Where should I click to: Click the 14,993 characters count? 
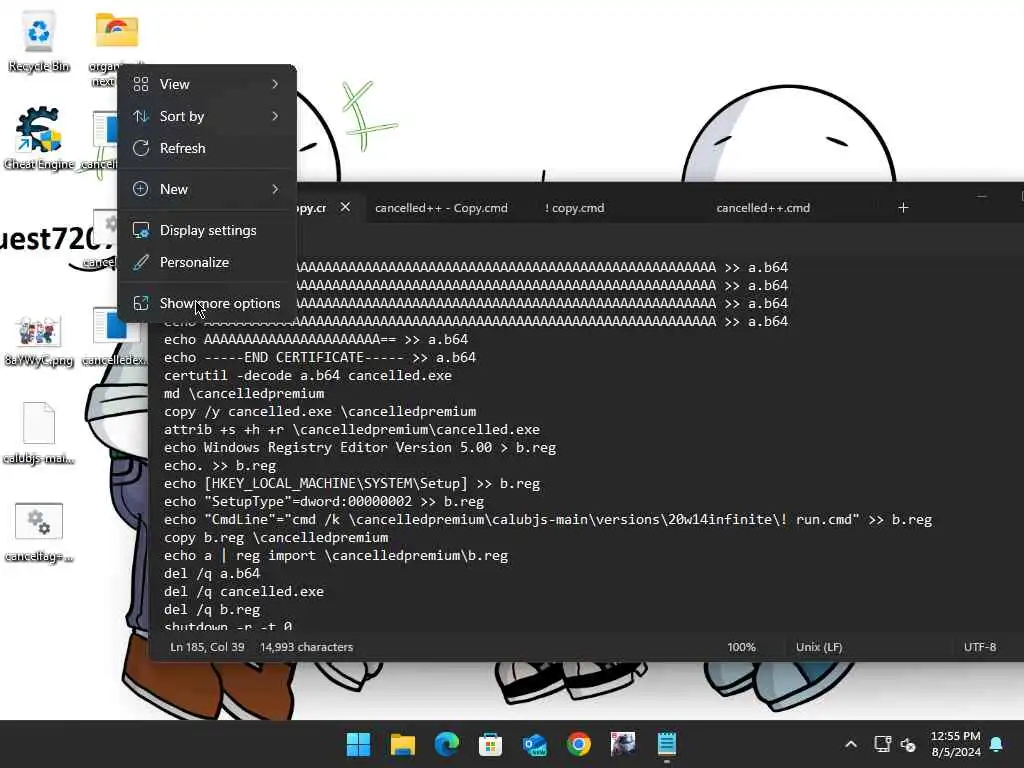(x=306, y=647)
